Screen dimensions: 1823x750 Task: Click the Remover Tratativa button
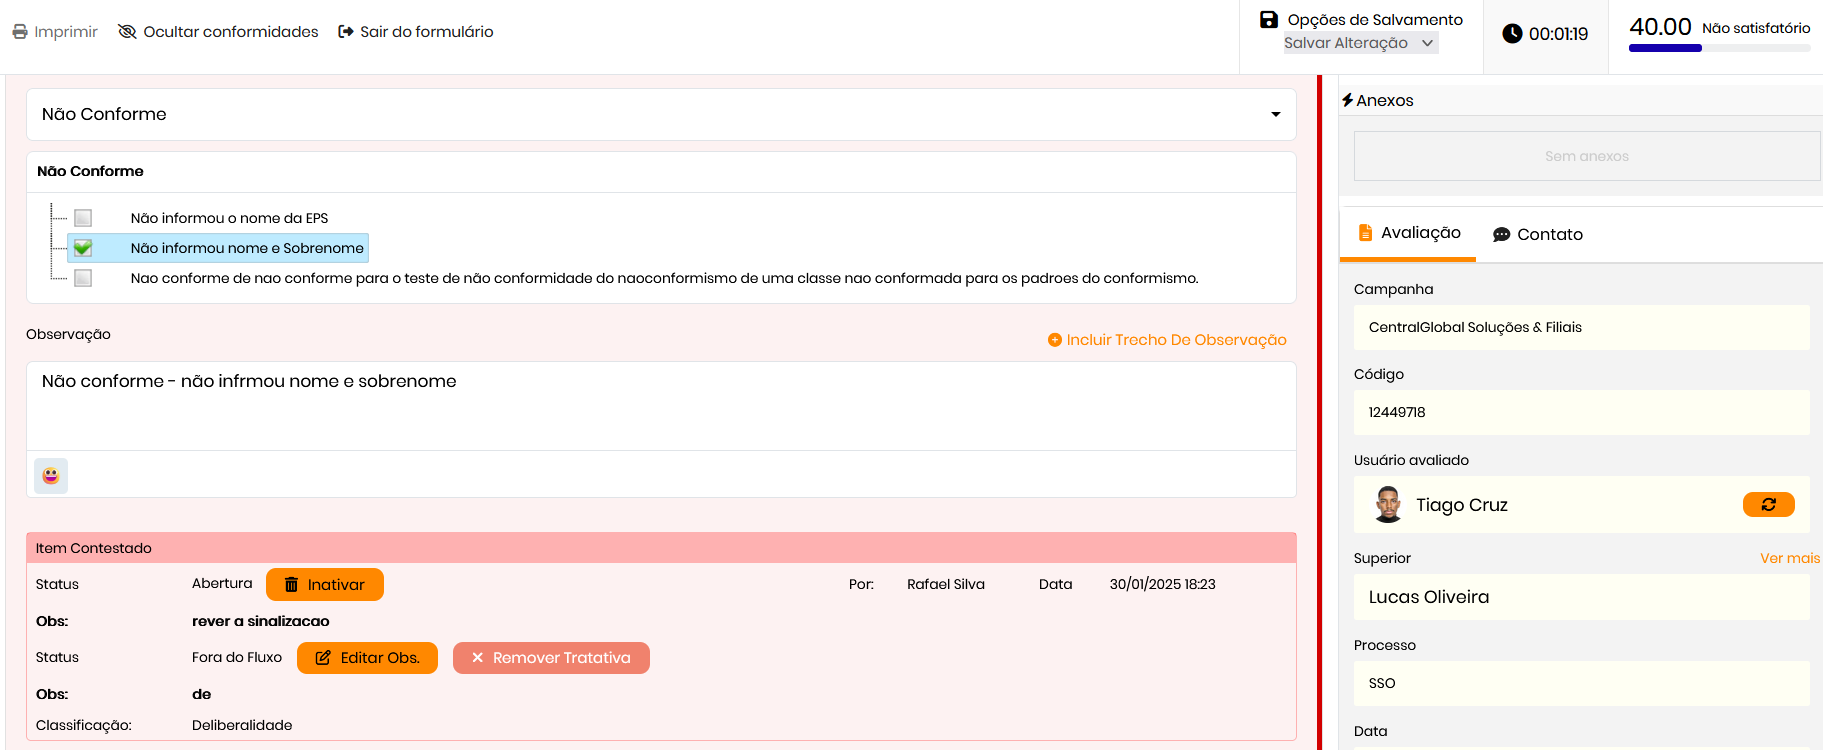pyautogui.click(x=551, y=658)
